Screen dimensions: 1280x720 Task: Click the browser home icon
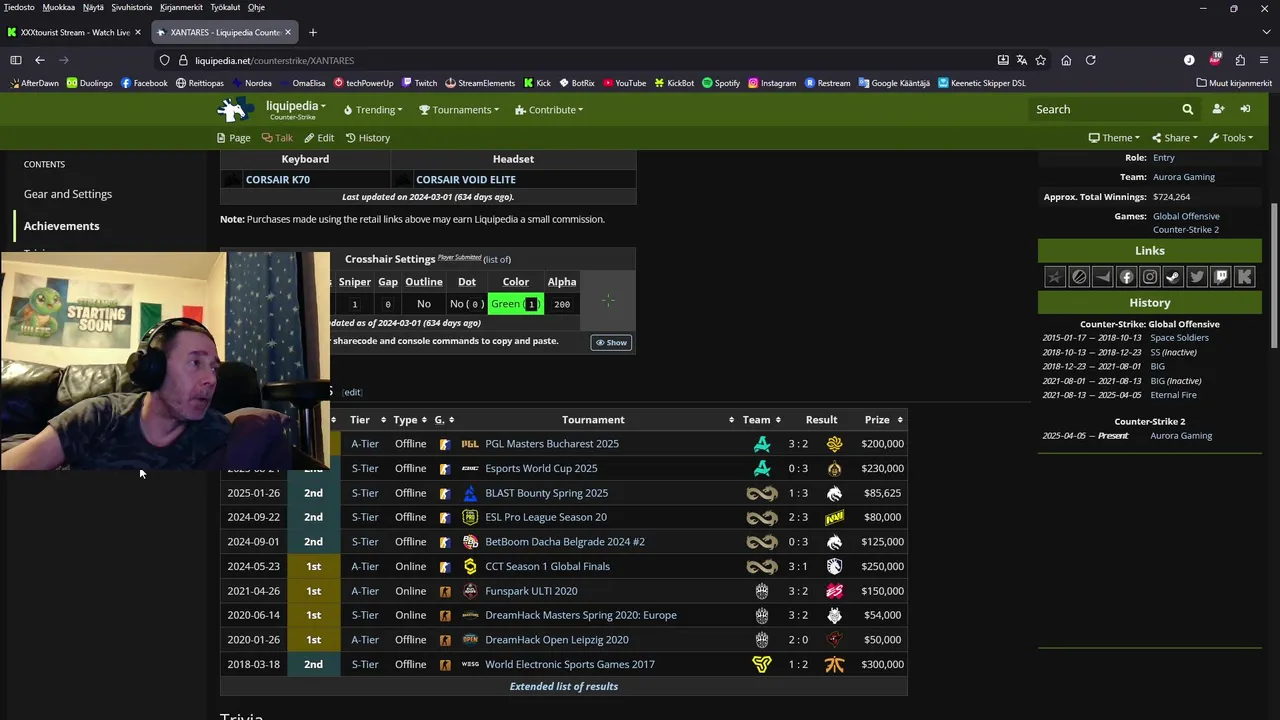pos(1066,60)
